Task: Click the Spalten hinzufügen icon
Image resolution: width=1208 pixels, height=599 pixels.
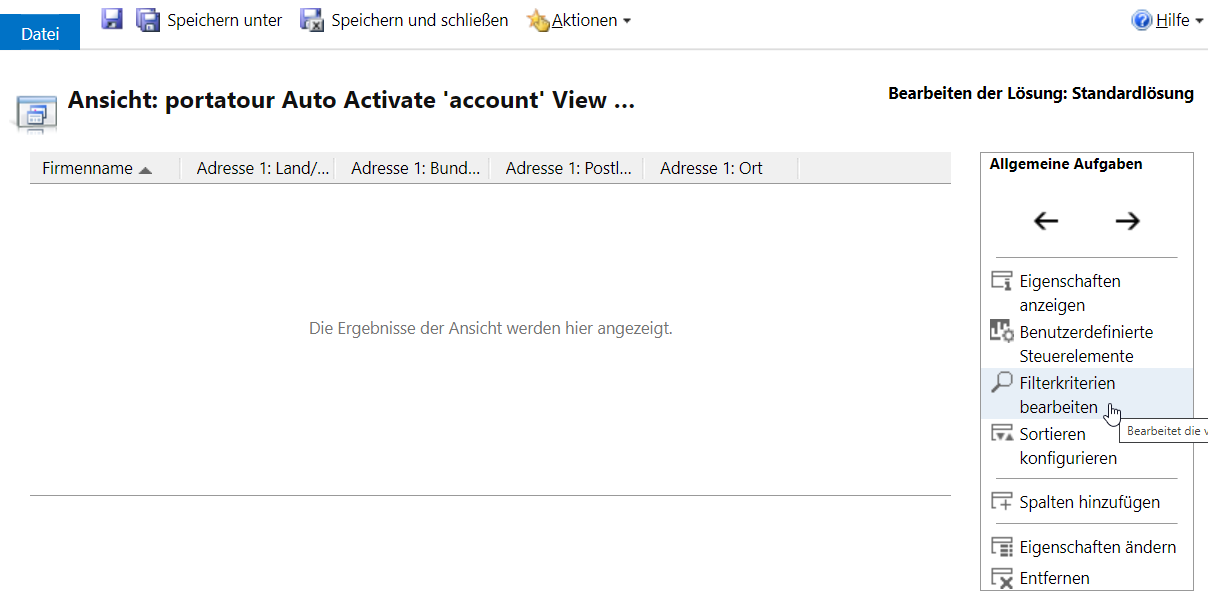Action: (x=1001, y=502)
